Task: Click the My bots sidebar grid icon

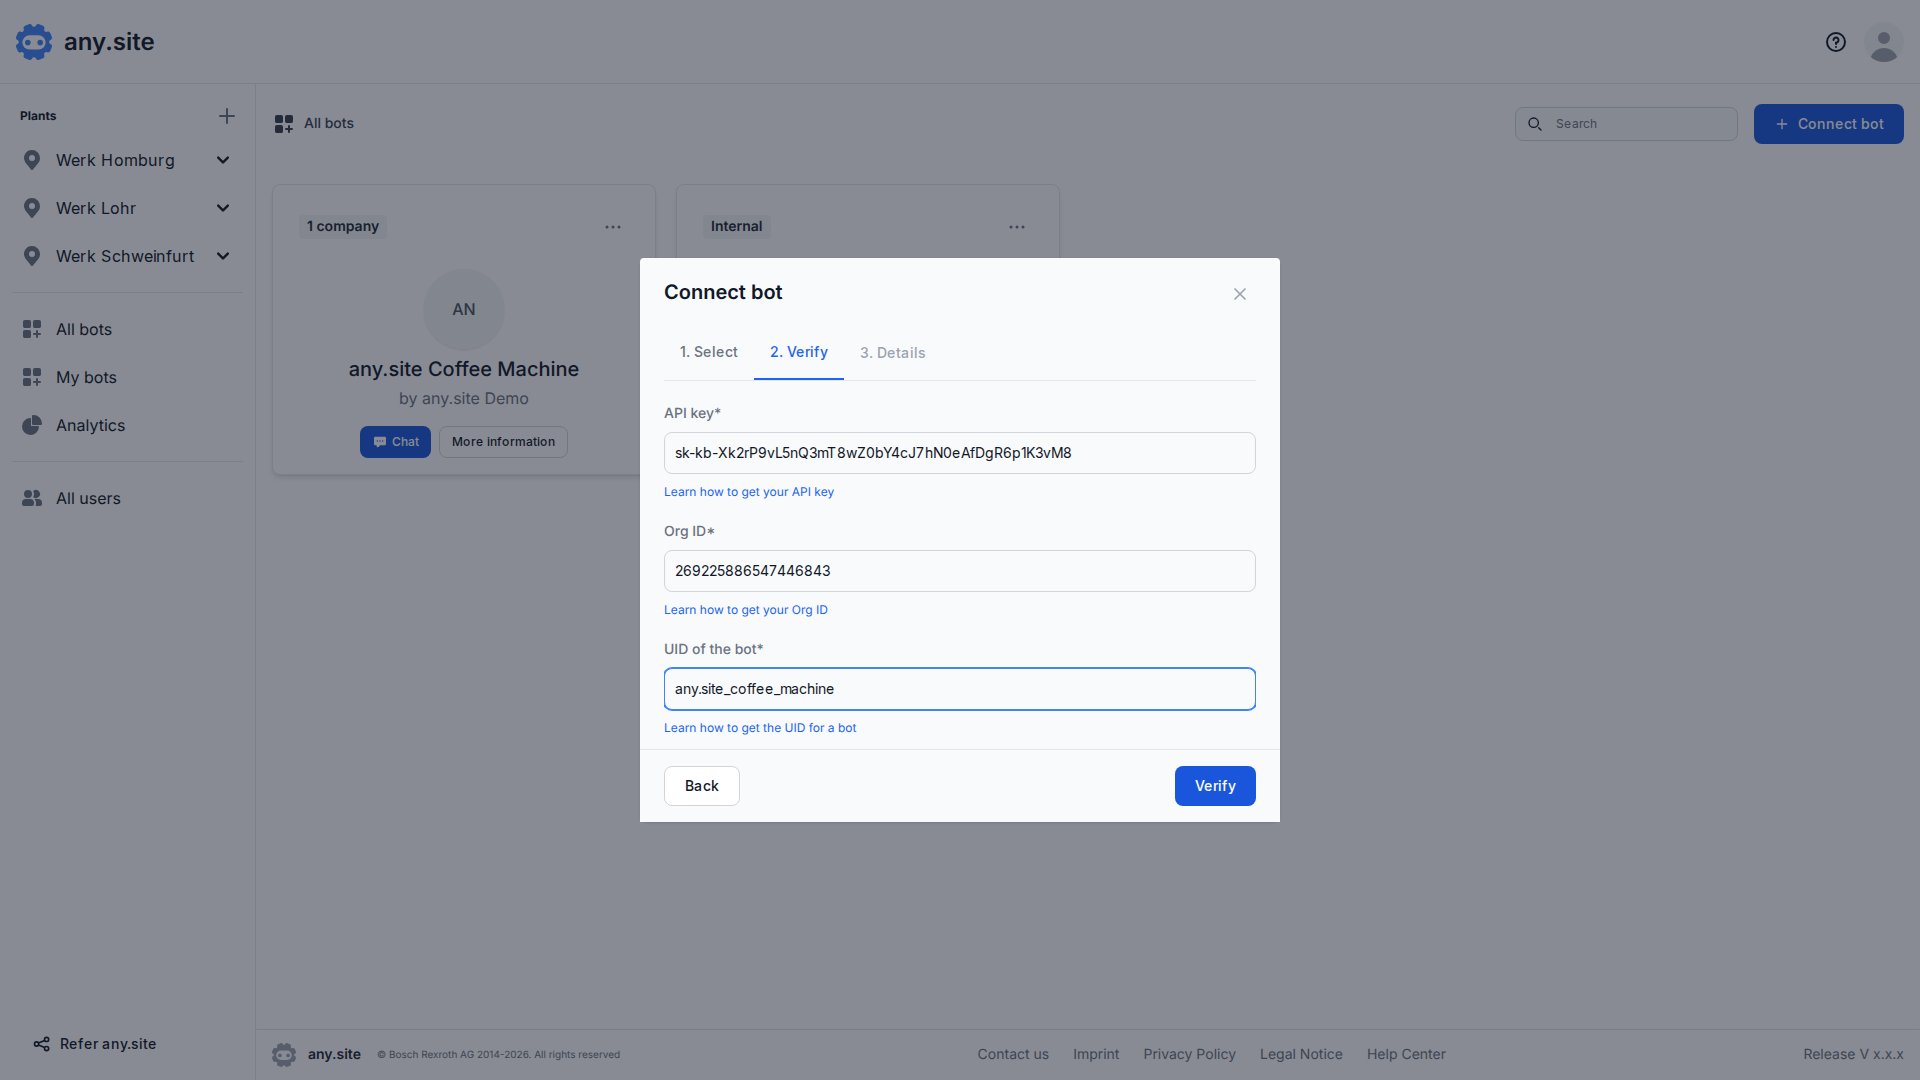Action: [32, 377]
